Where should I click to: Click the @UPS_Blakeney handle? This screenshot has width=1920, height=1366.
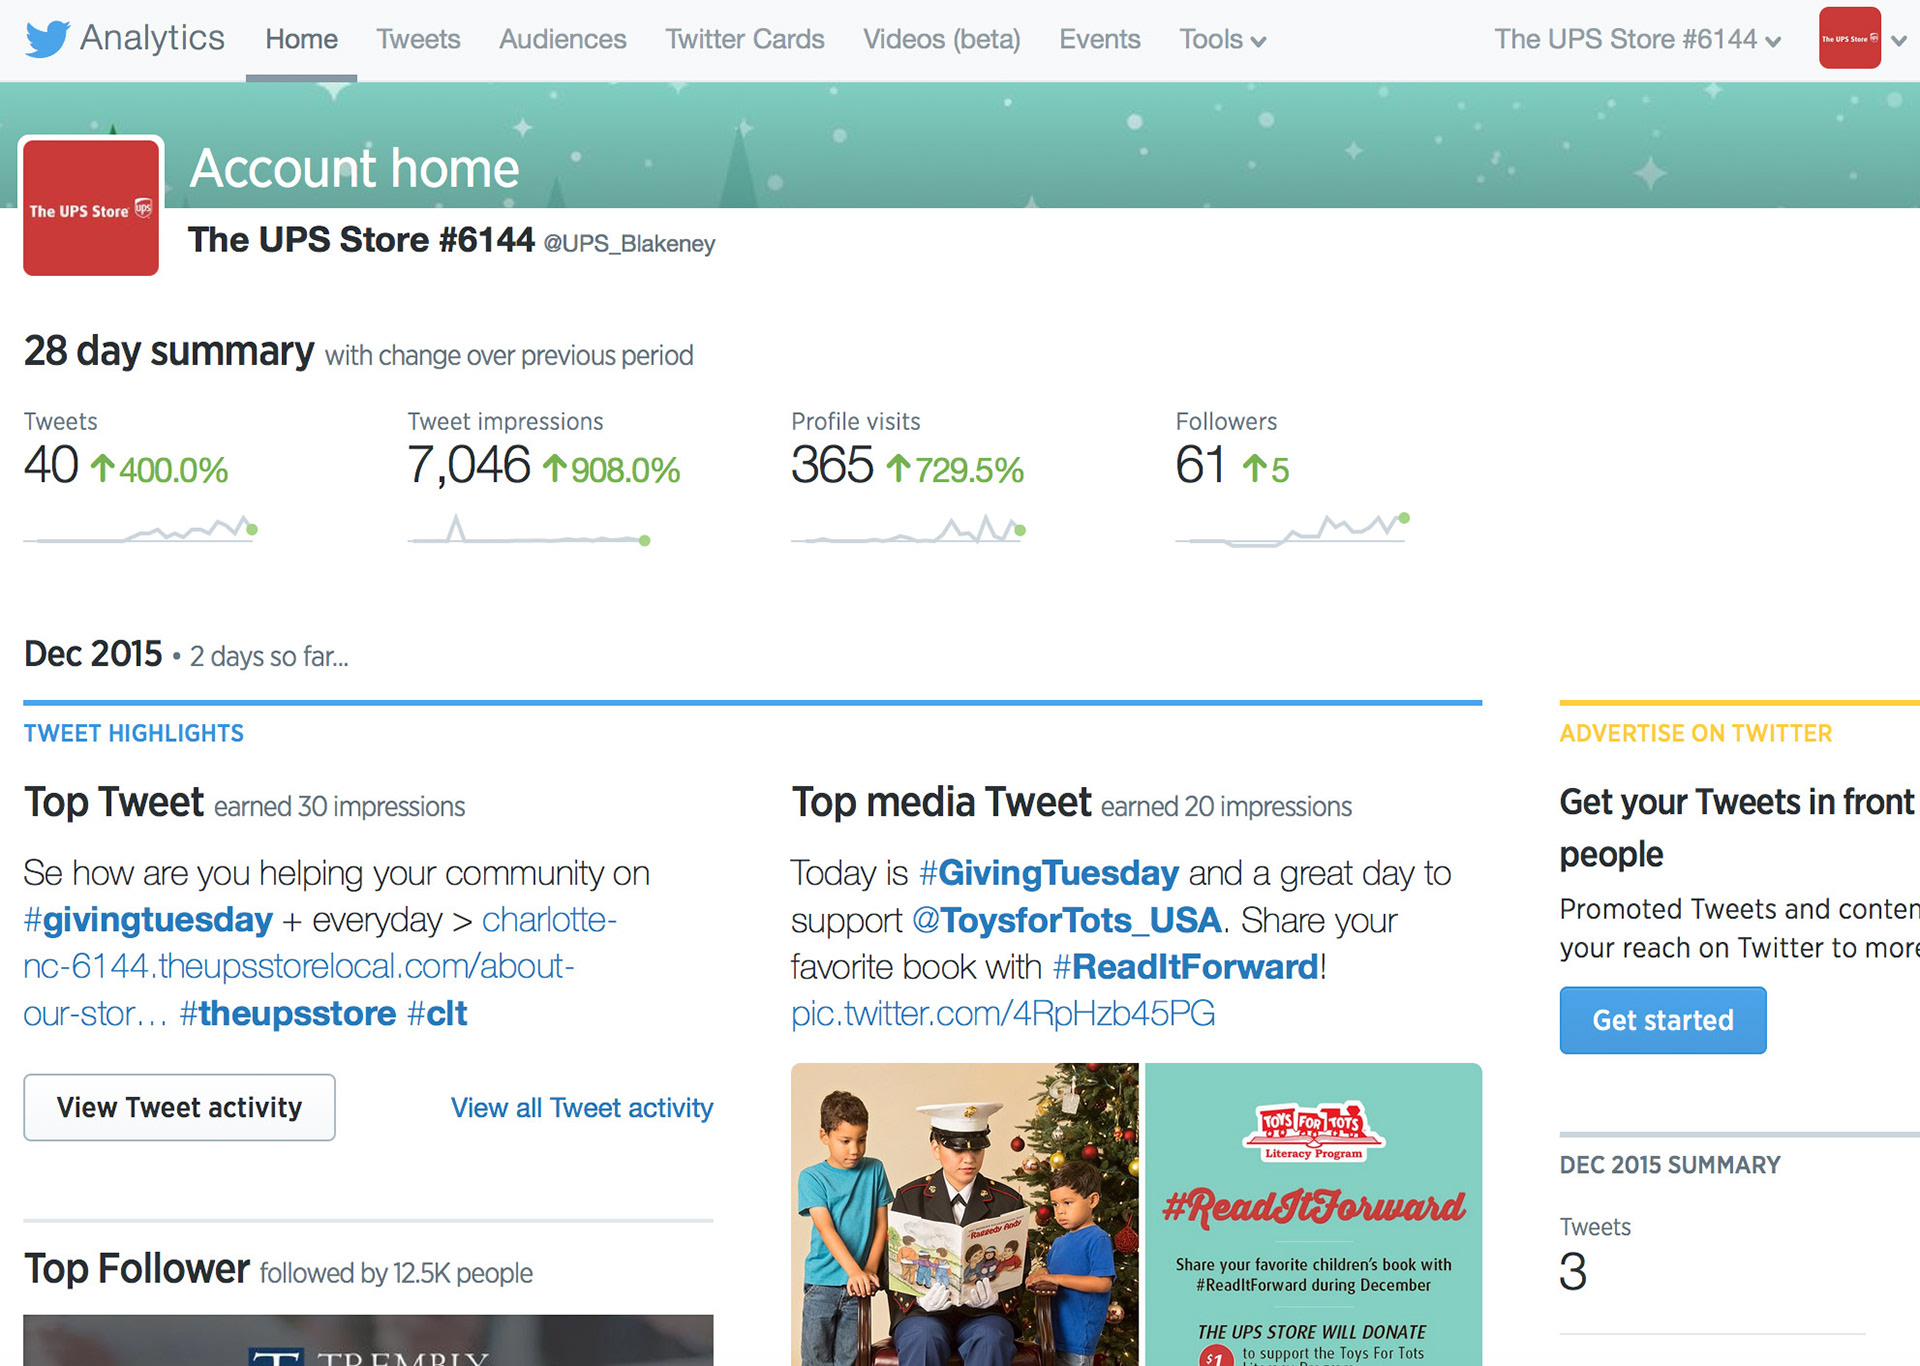click(629, 243)
